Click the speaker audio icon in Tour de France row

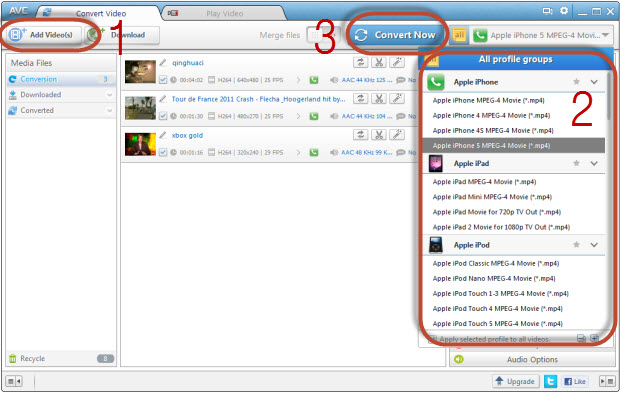[x=334, y=116]
